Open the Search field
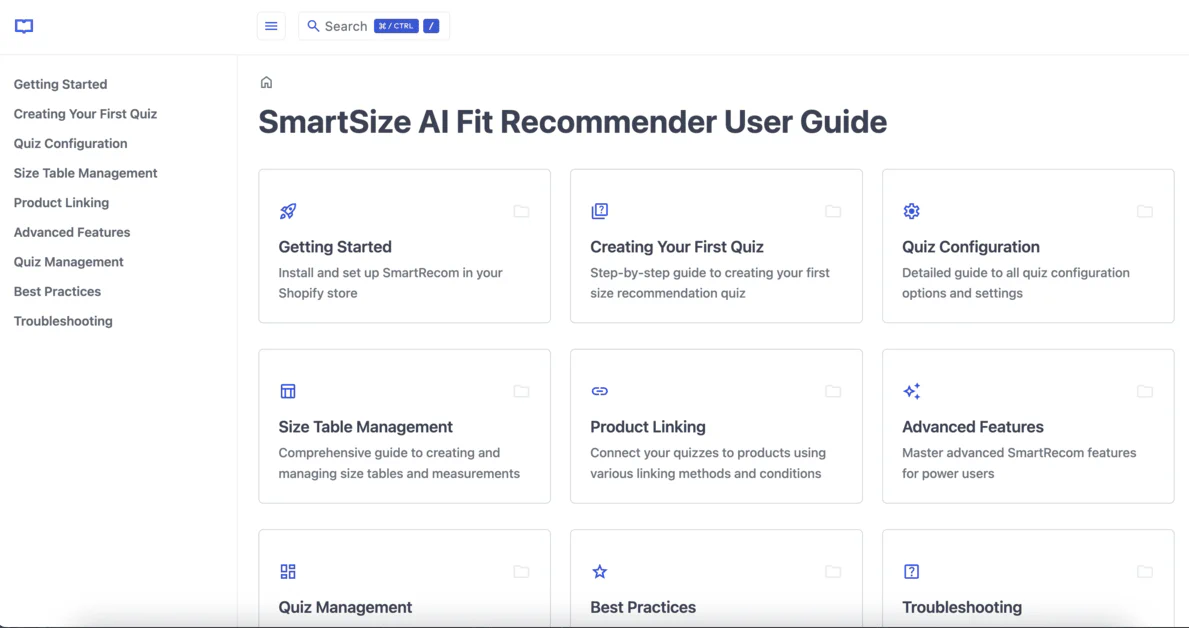This screenshot has width=1189, height=628. pos(374,27)
